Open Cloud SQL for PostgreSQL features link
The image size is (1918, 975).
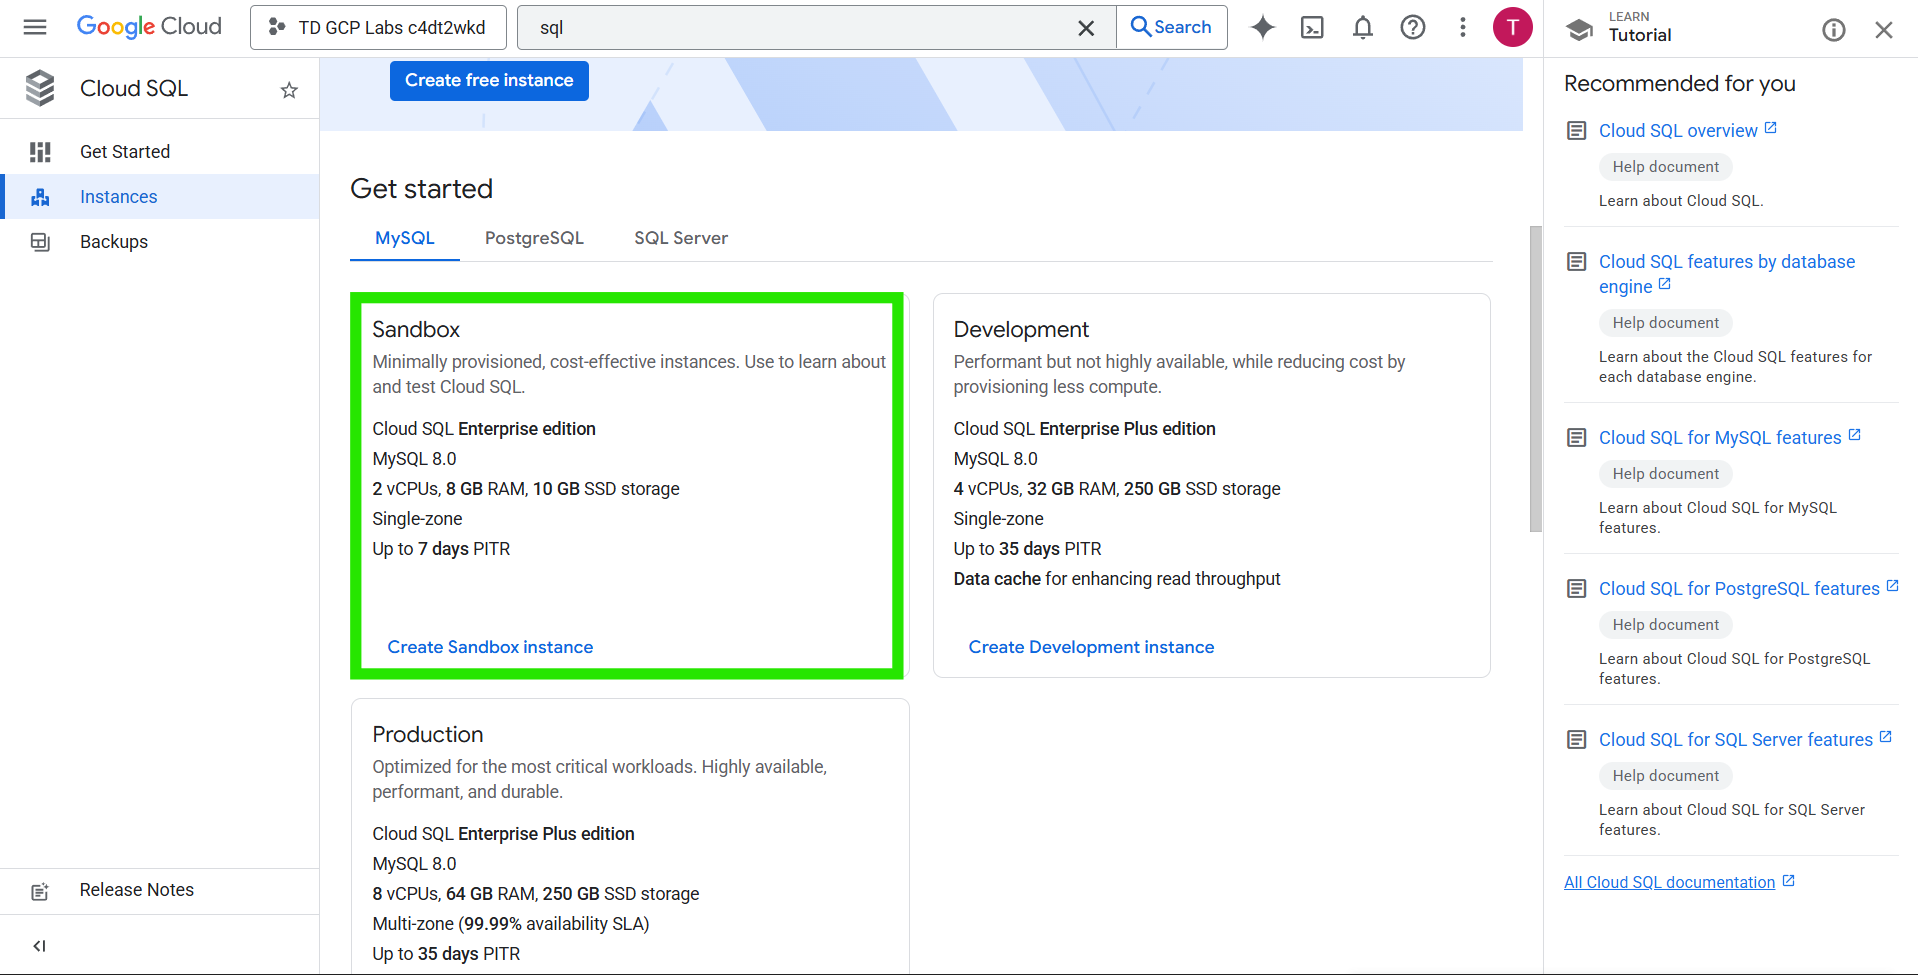coord(1739,589)
